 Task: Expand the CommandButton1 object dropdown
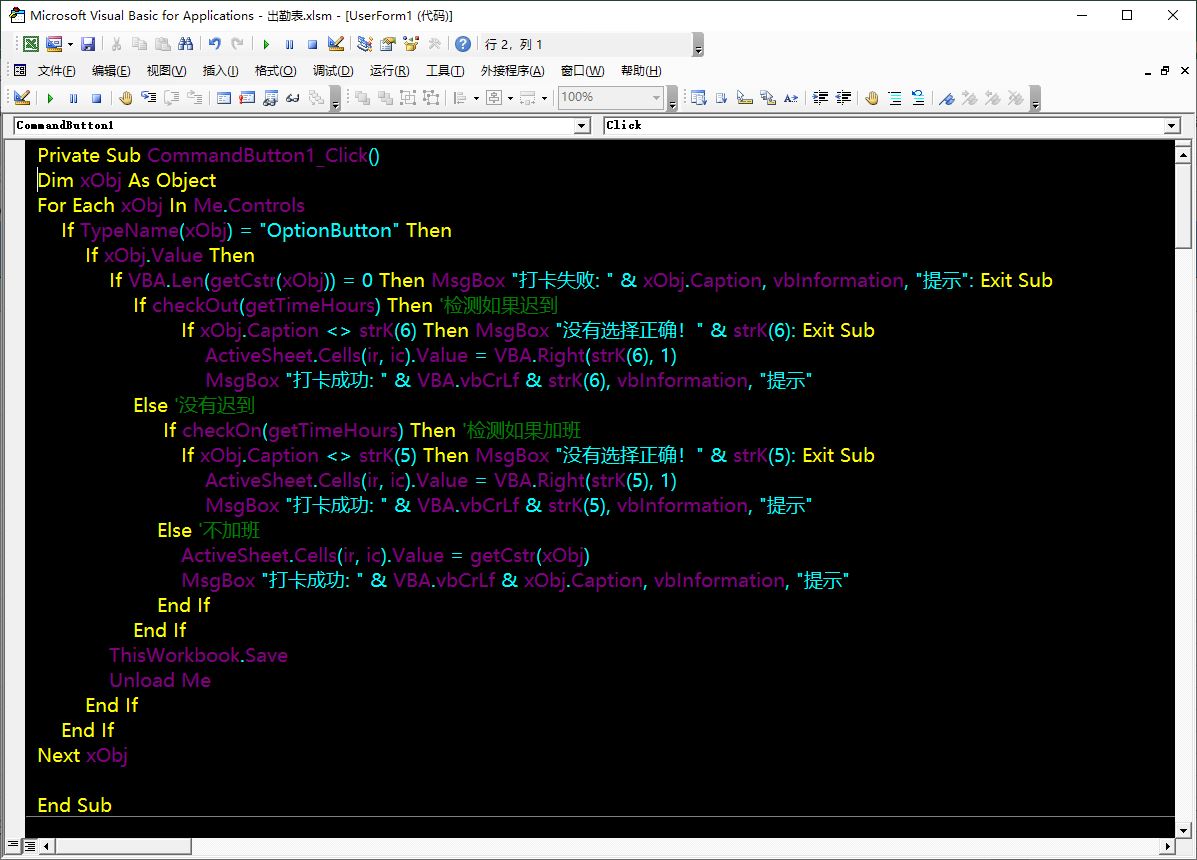582,126
